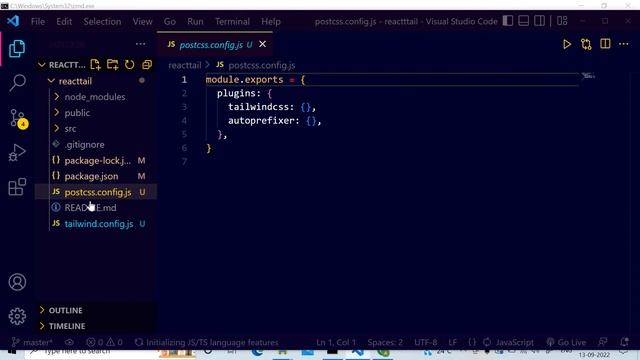Viewport: 640px width, 360px height.
Task: Open the Run and Debug view
Action: (17, 153)
